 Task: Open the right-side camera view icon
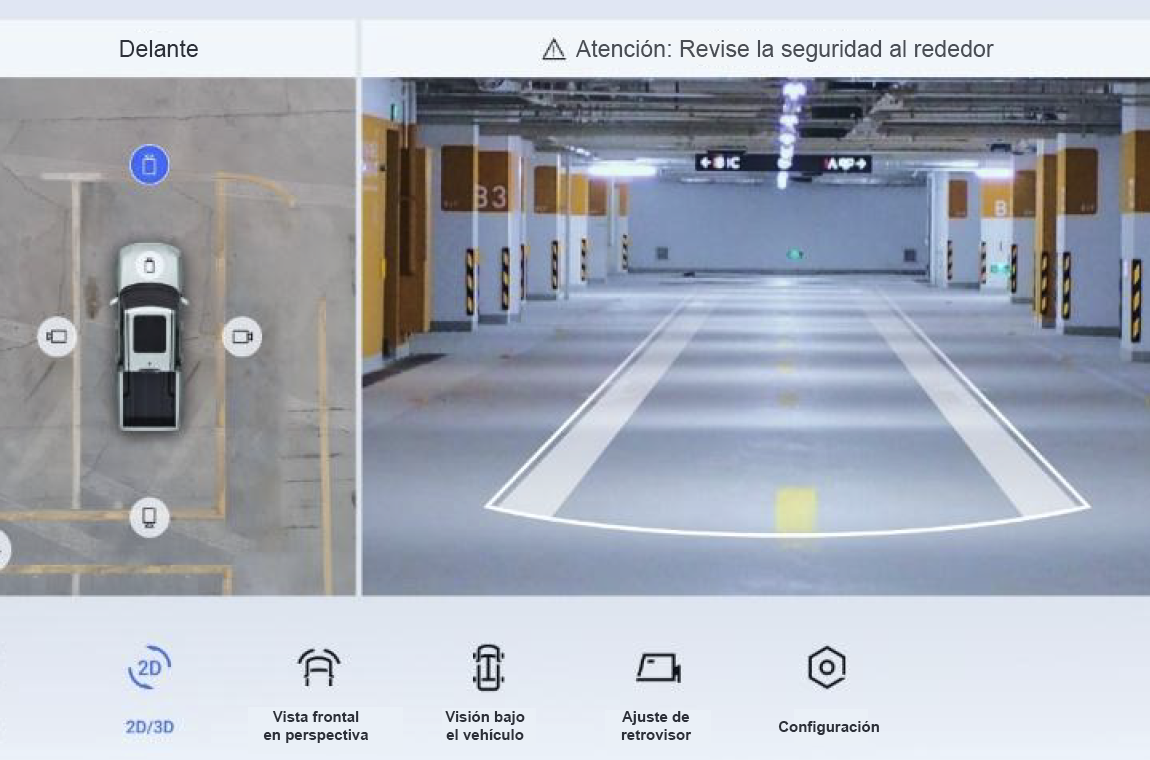[243, 337]
